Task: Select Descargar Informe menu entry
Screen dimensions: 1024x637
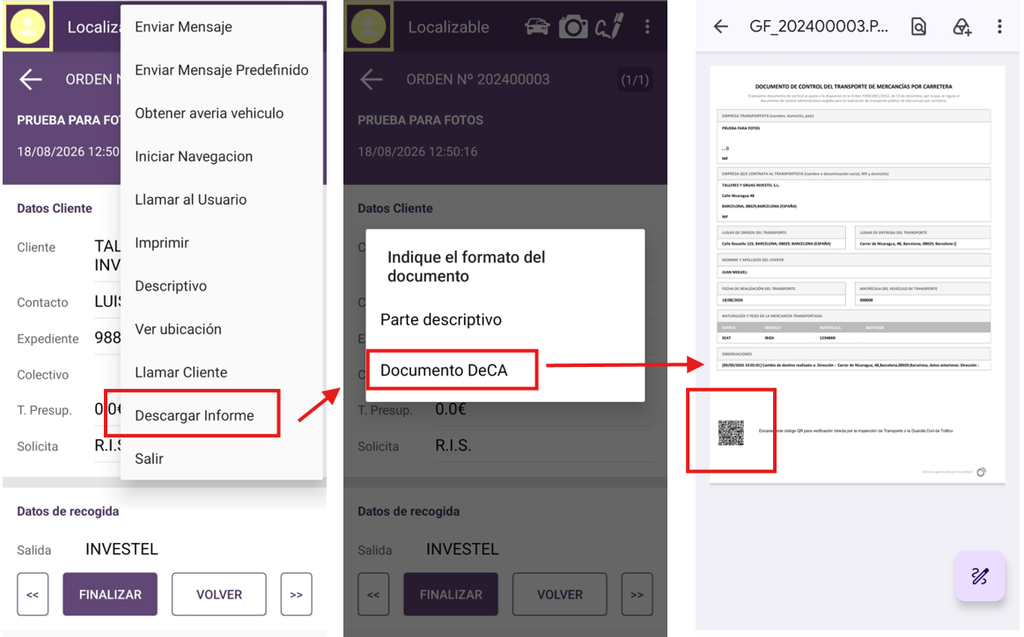Action: [x=194, y=416]
